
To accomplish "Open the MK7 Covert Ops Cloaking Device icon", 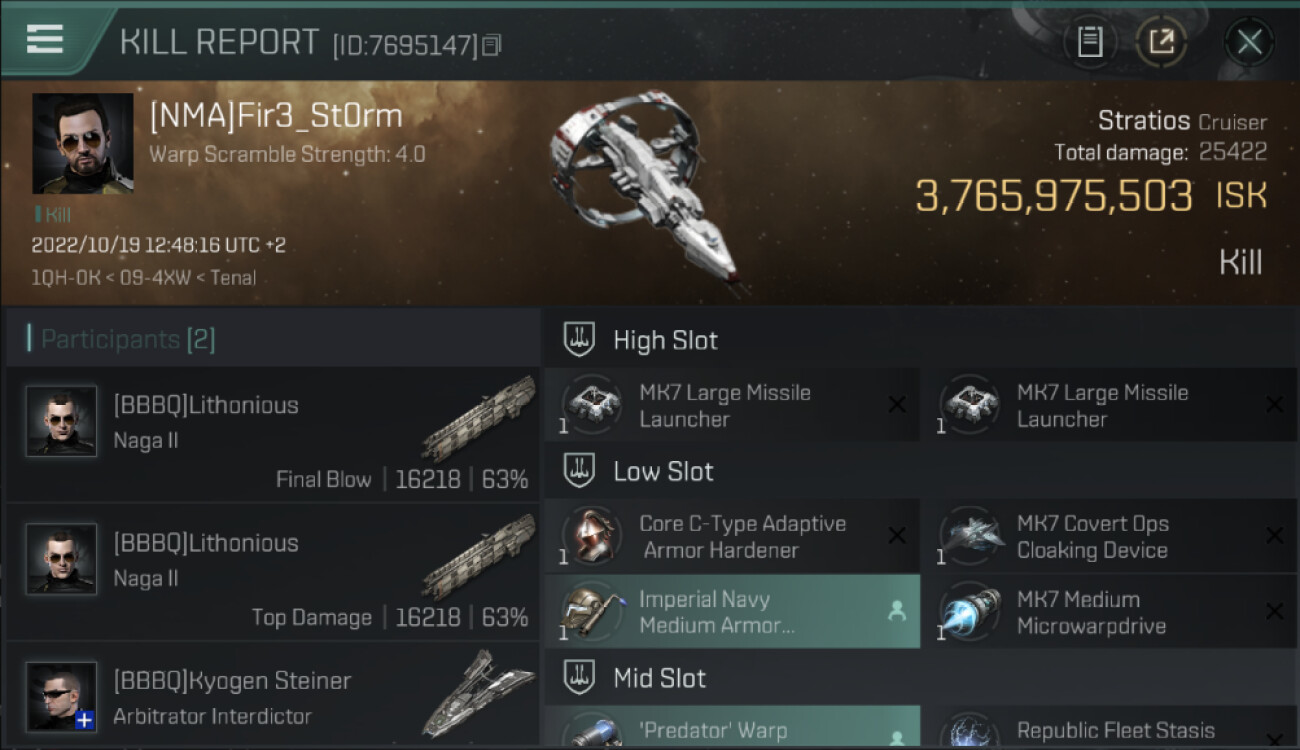I will [968, 536].
